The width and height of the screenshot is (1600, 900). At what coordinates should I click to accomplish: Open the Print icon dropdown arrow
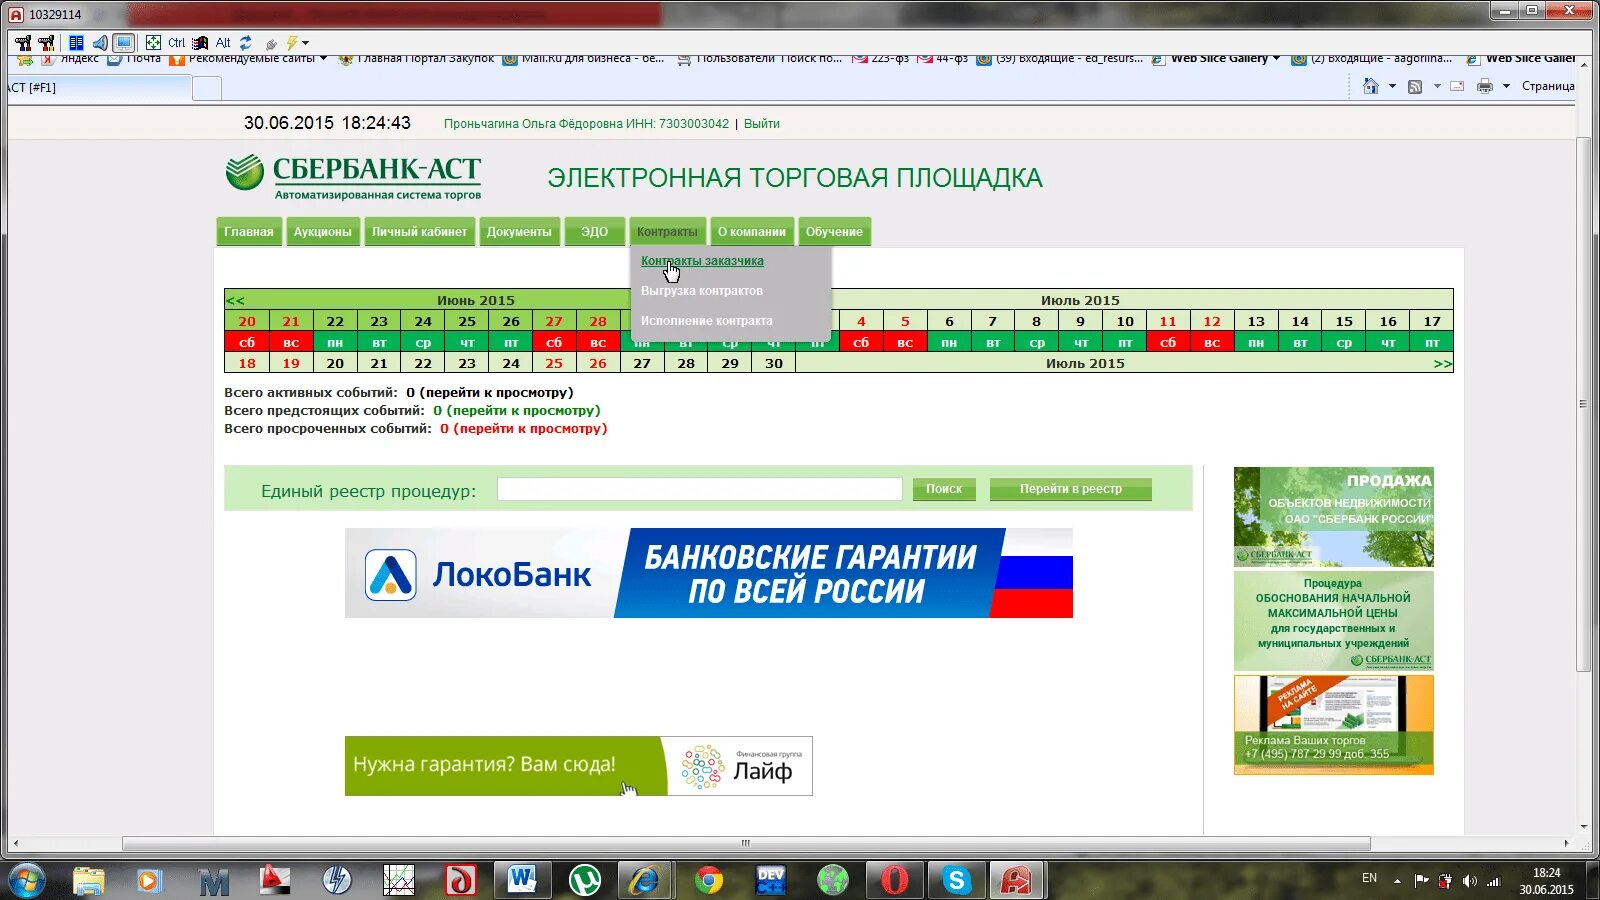coord(1506,86)
